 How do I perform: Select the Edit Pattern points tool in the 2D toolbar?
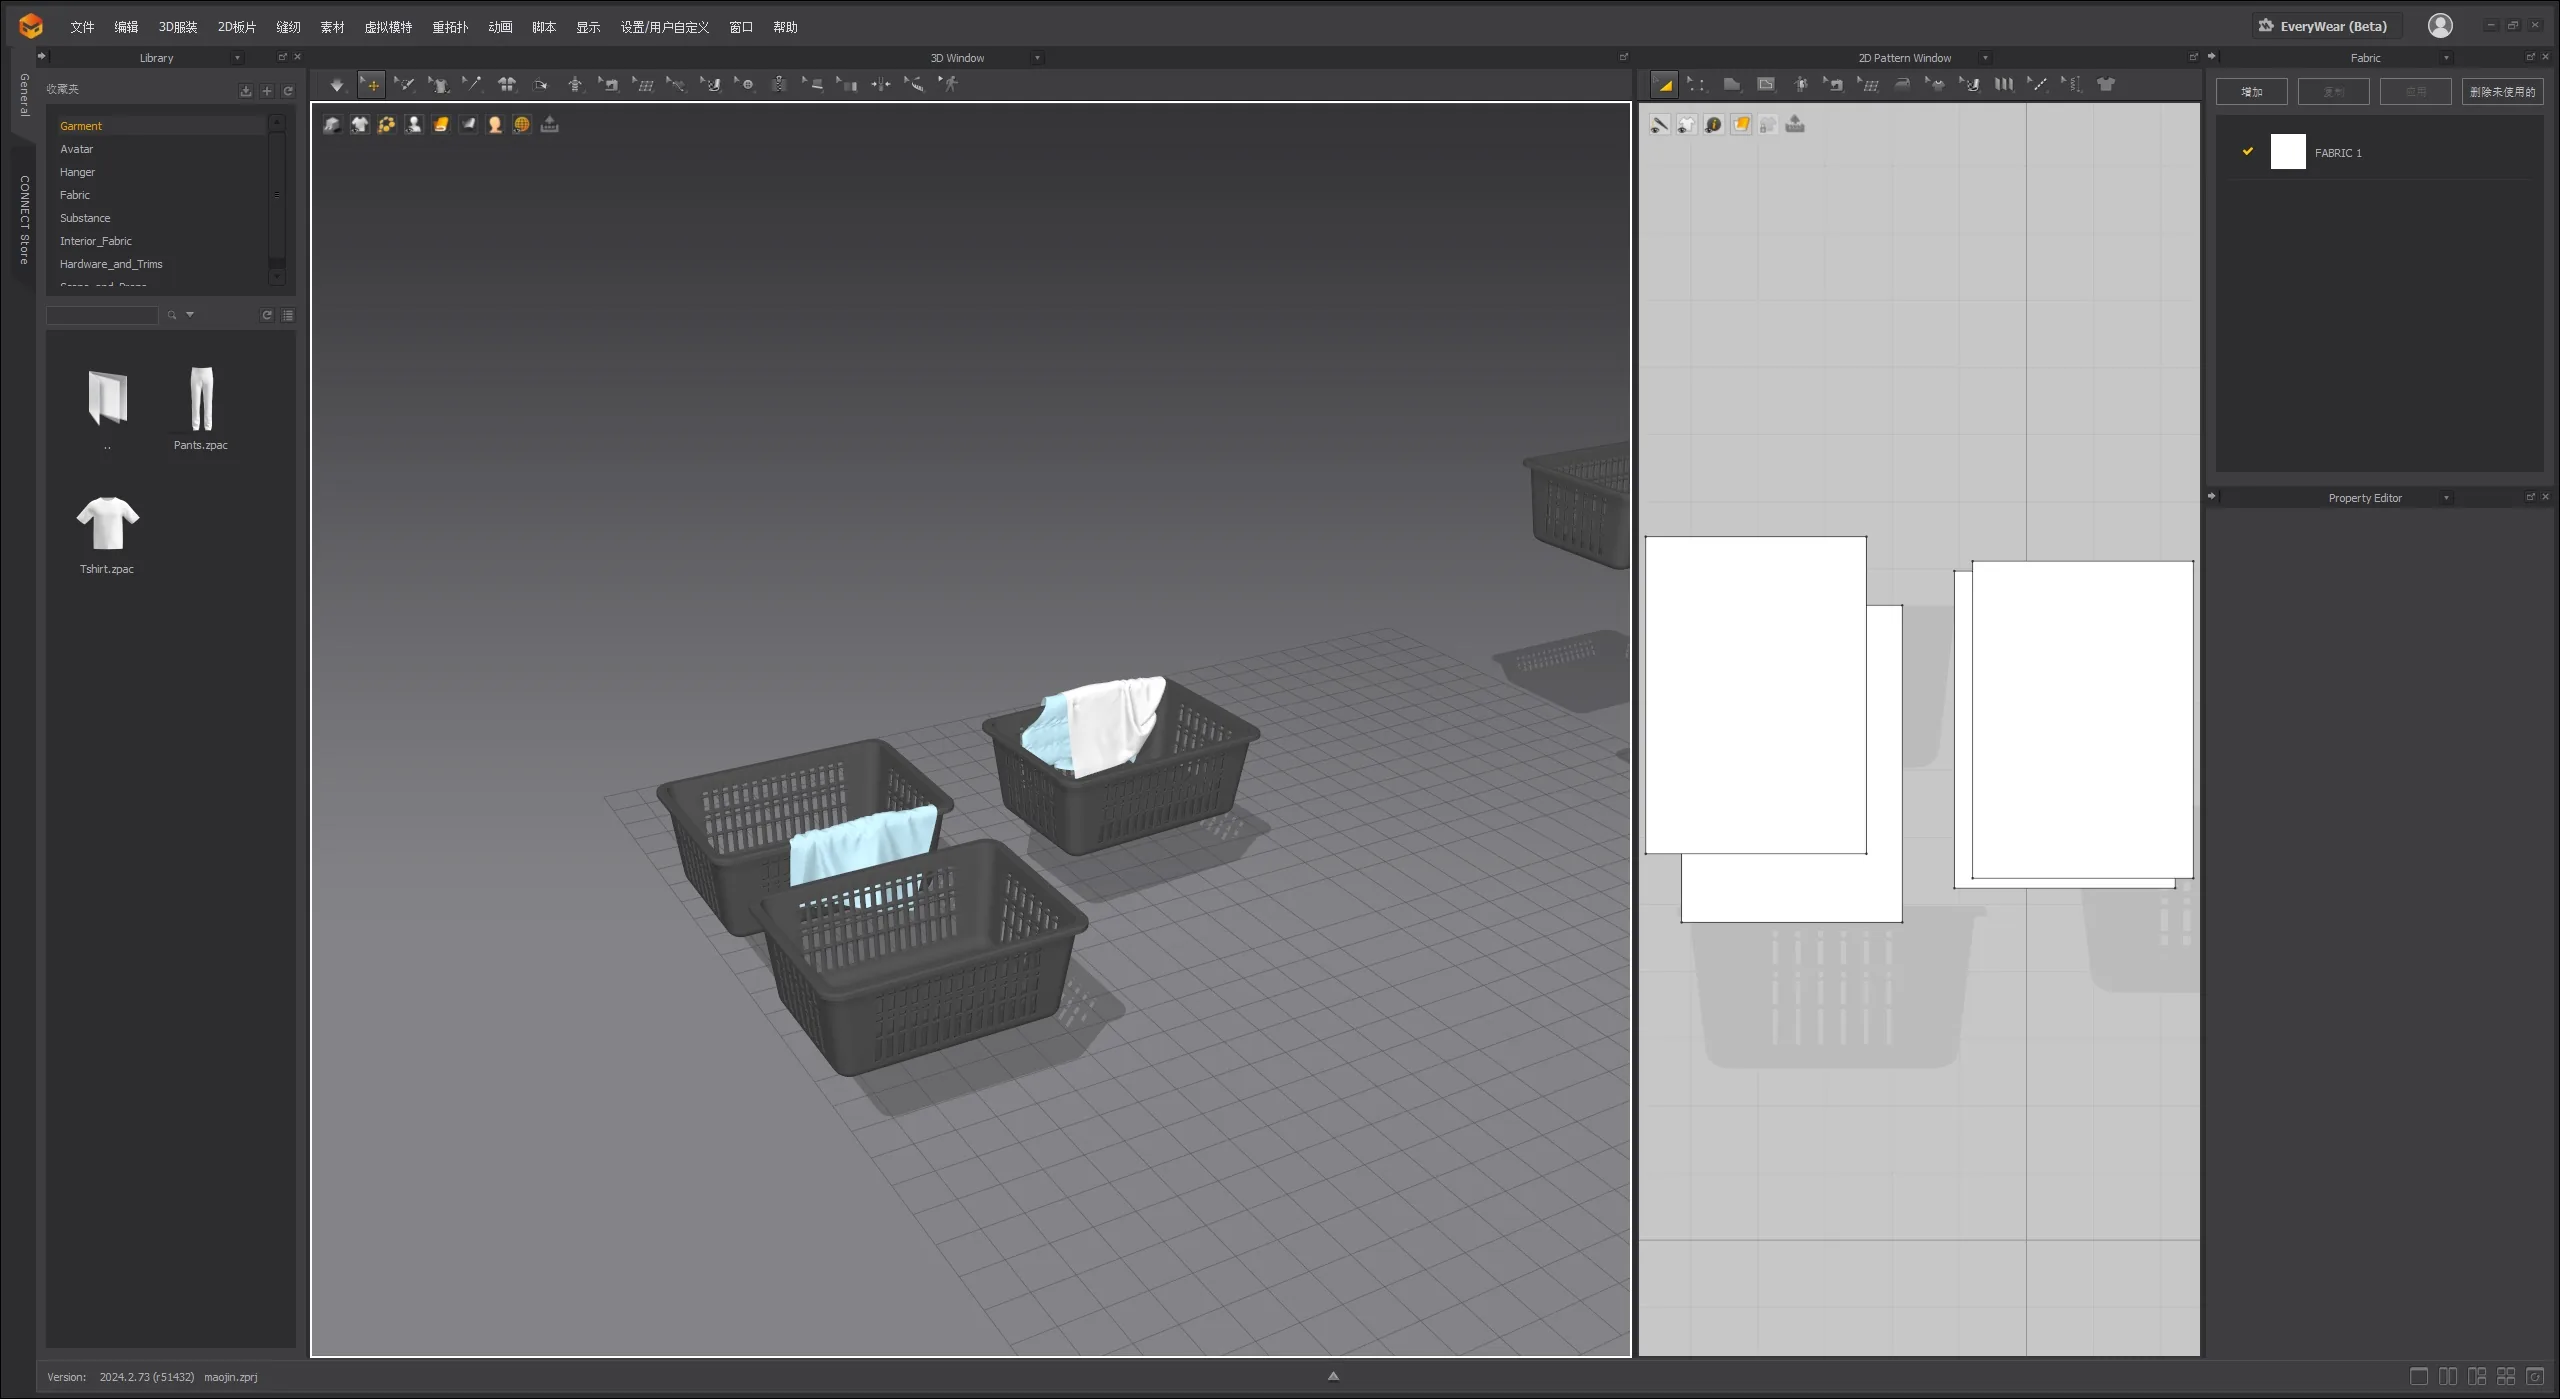[x=1697, y=85]
